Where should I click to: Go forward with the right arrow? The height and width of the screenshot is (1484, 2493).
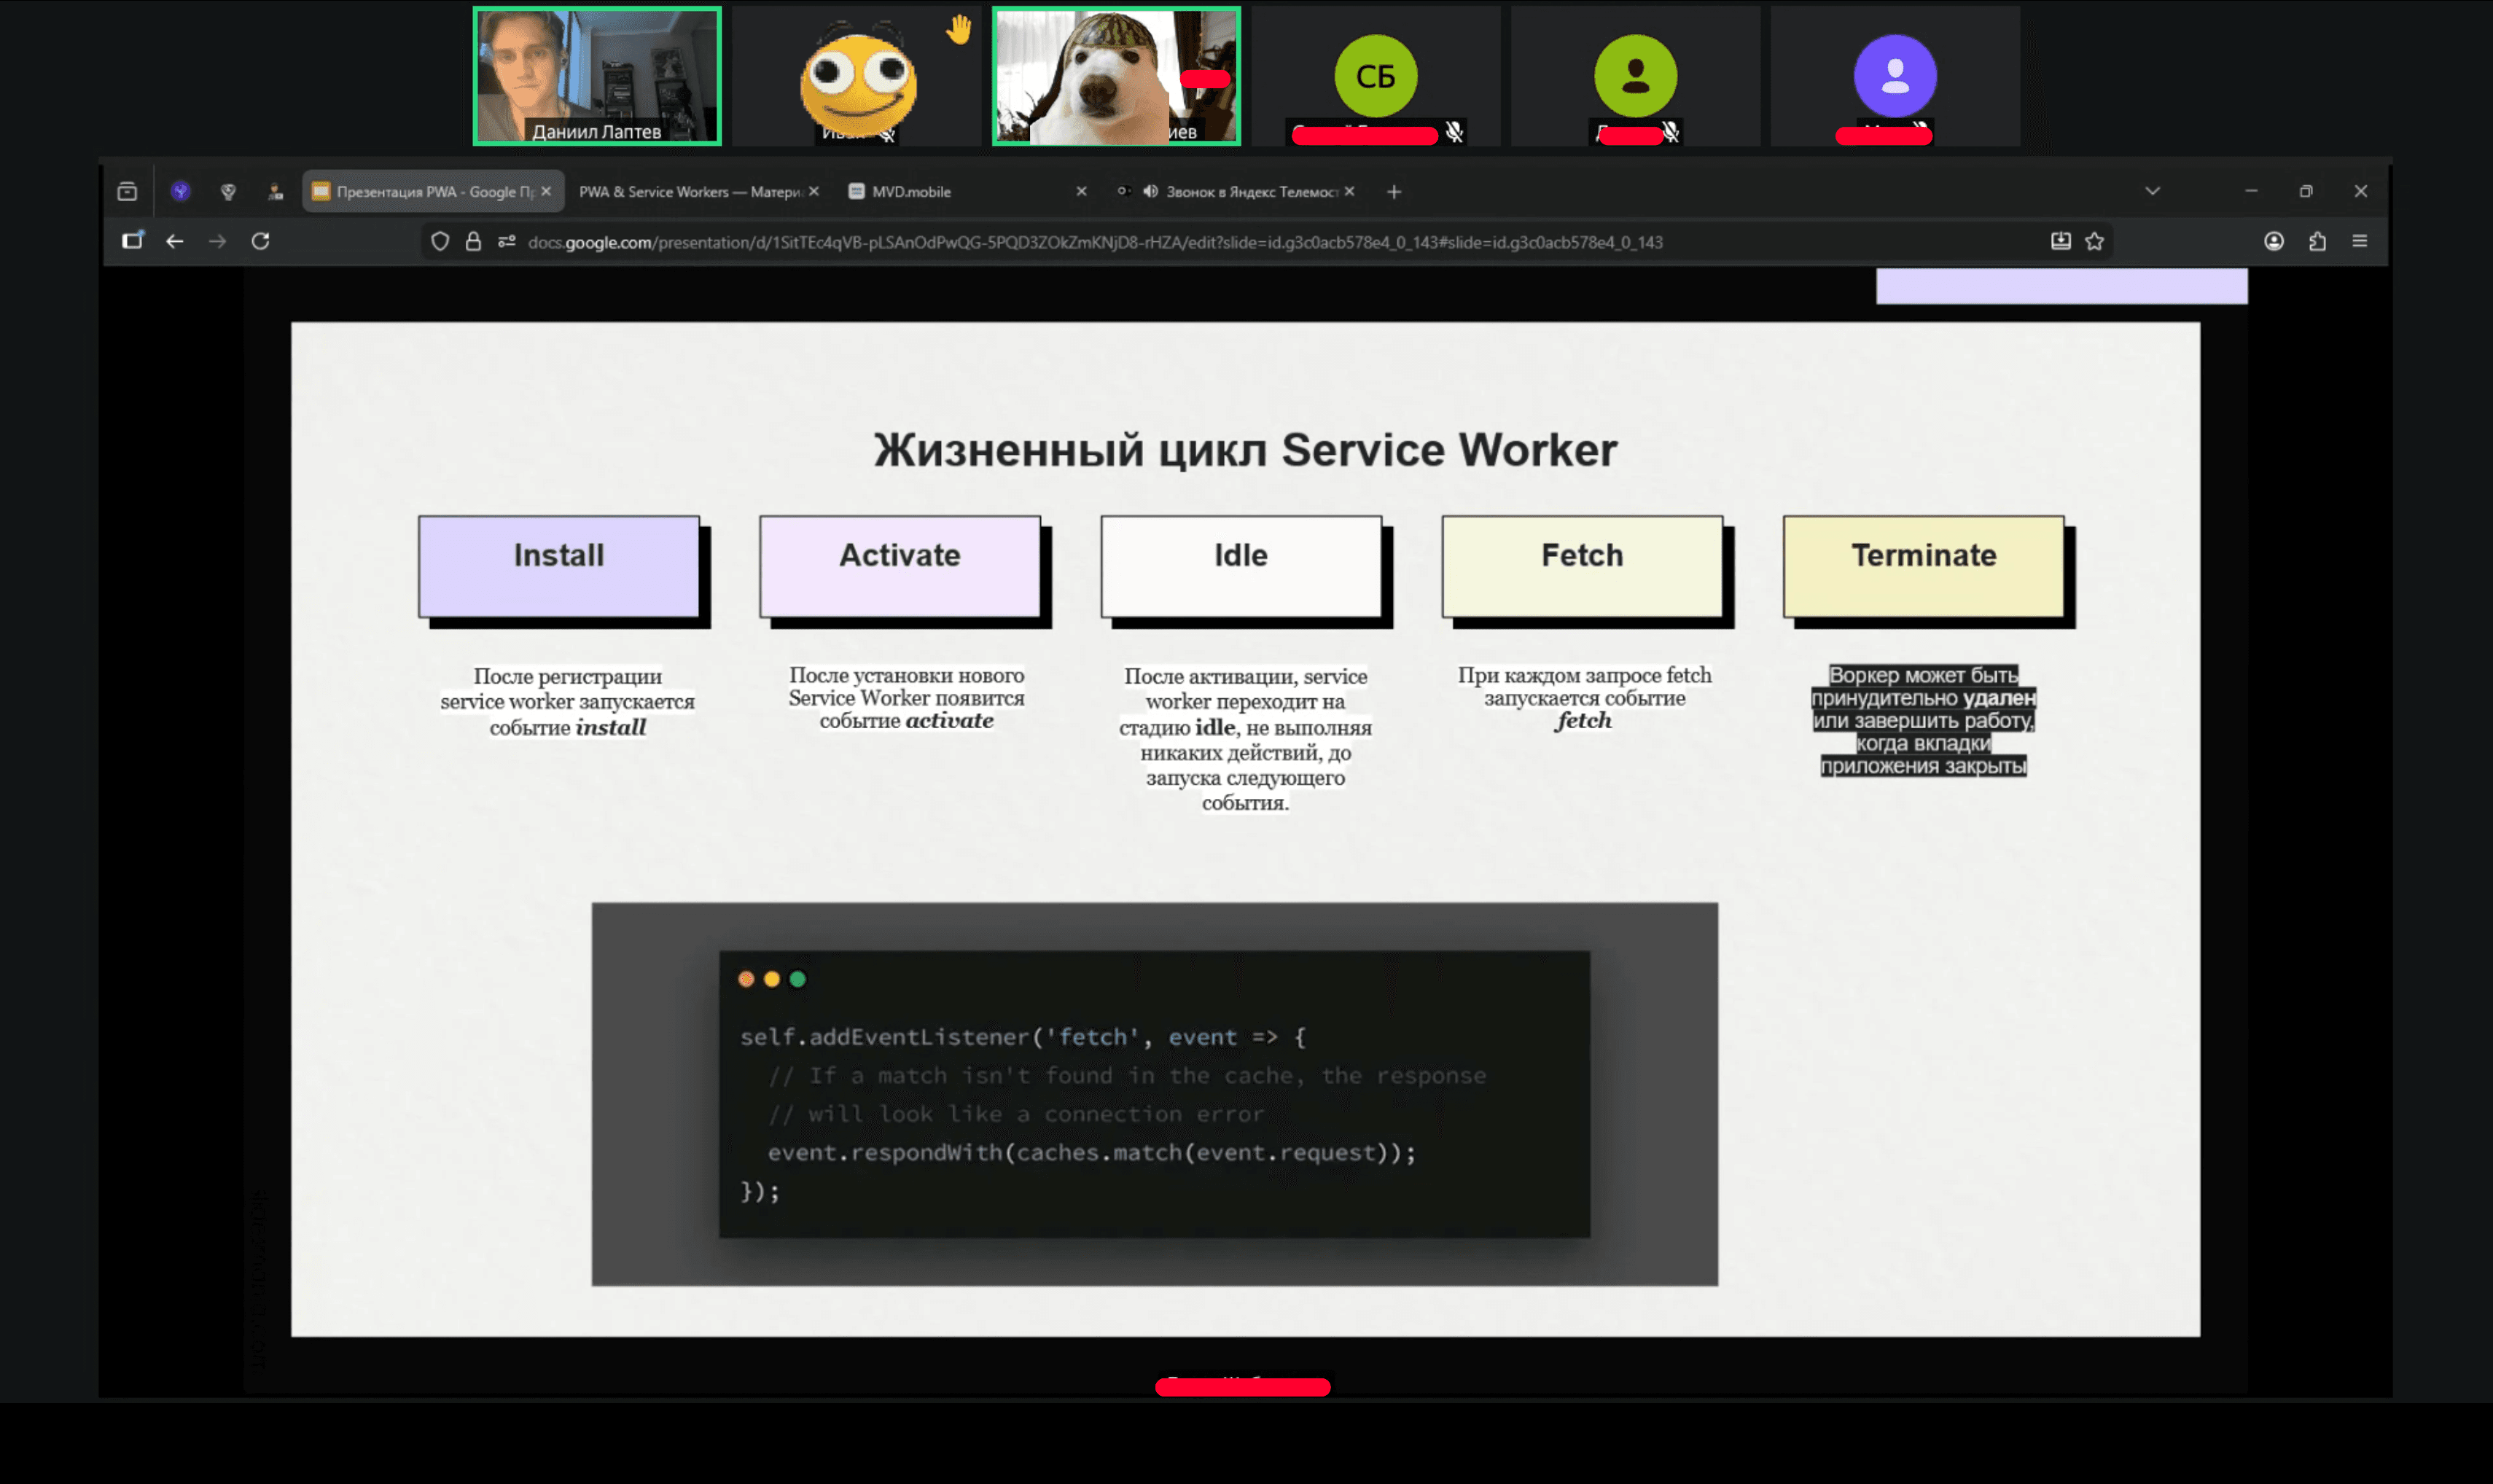tap(217, 241)
